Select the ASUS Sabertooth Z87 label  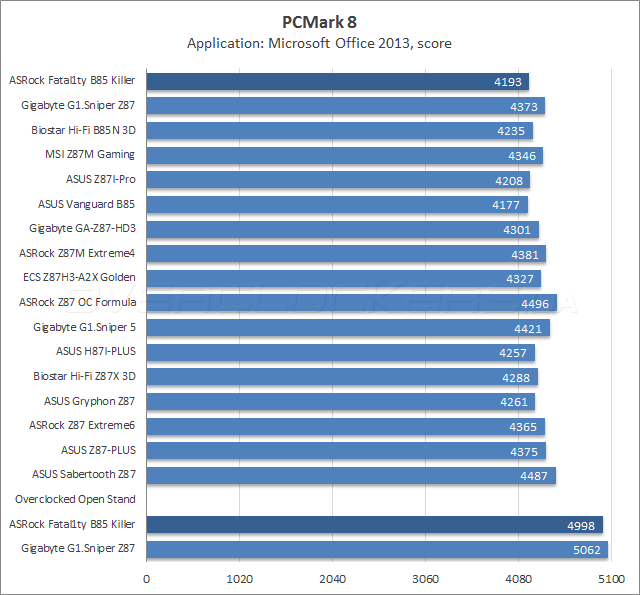tap(84, 475)
